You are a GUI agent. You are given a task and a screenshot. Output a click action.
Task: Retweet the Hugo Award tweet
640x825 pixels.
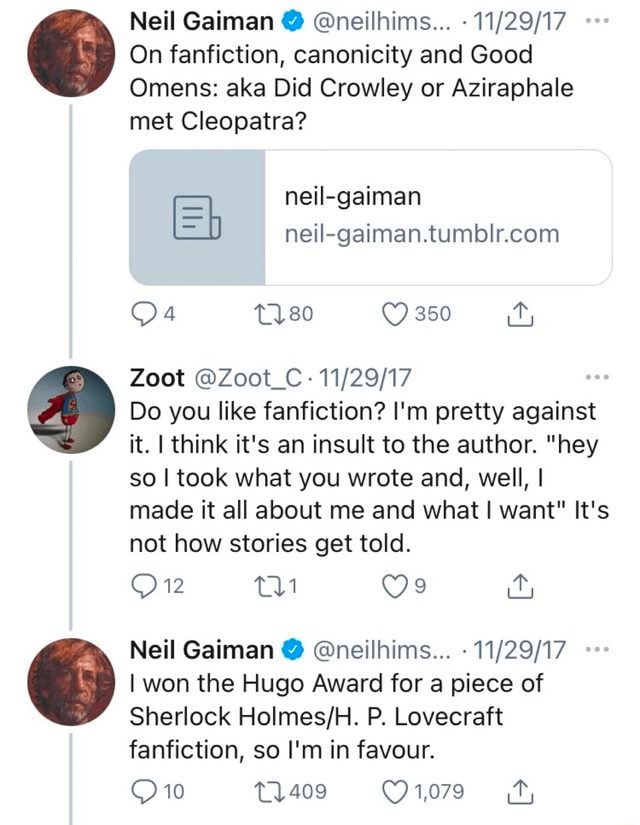click(270, 791)
